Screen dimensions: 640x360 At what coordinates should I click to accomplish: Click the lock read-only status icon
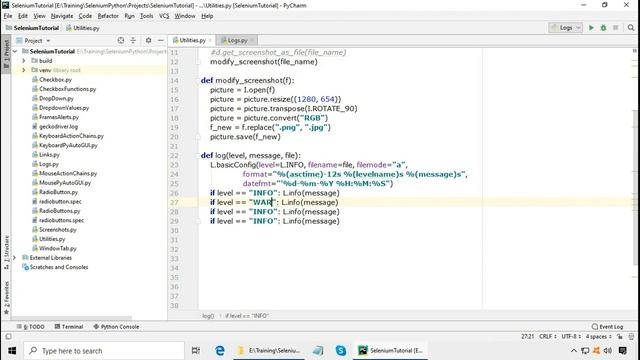(x=620, y=337)
